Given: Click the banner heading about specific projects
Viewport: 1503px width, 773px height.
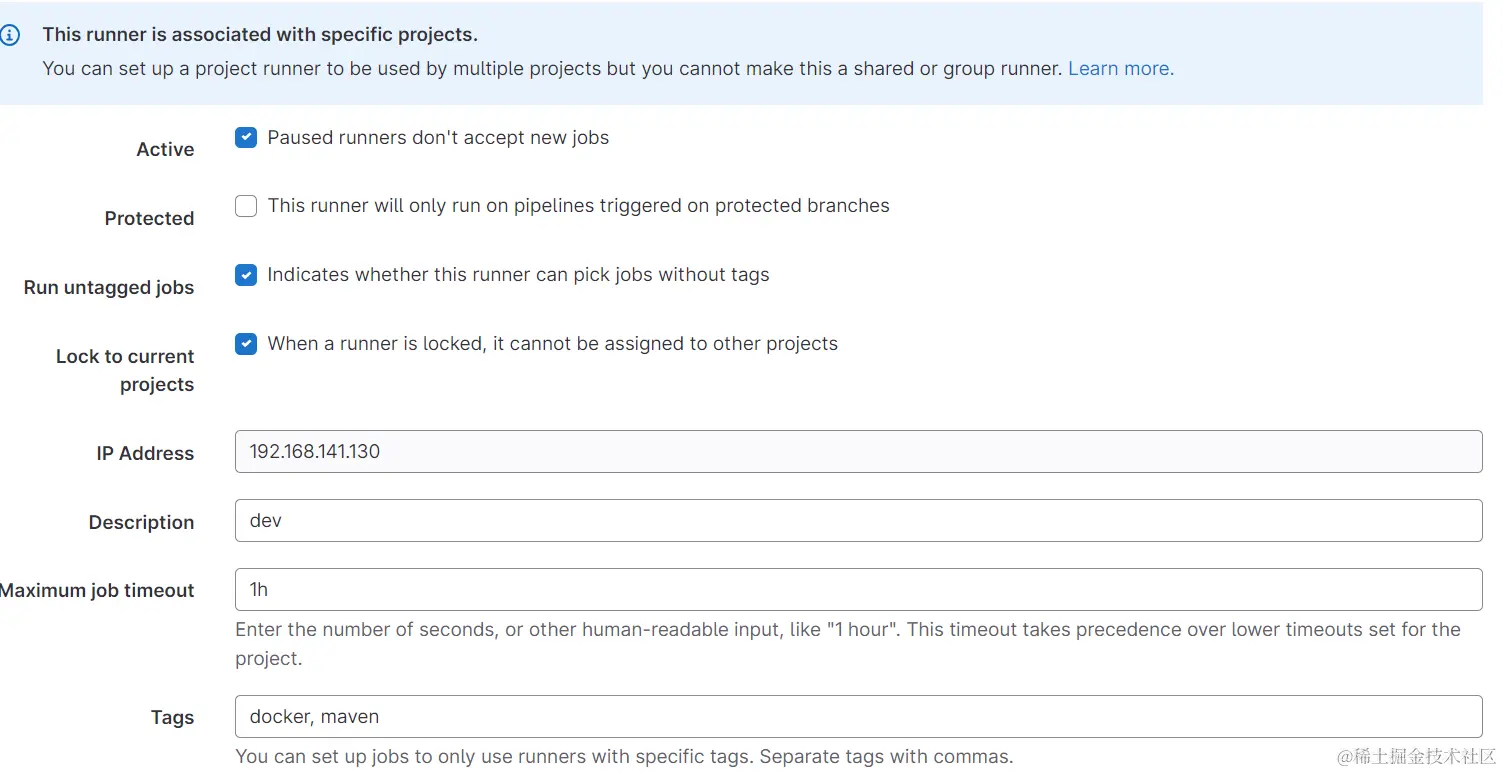Looking at the screenshot, I should tap(260, 35).
